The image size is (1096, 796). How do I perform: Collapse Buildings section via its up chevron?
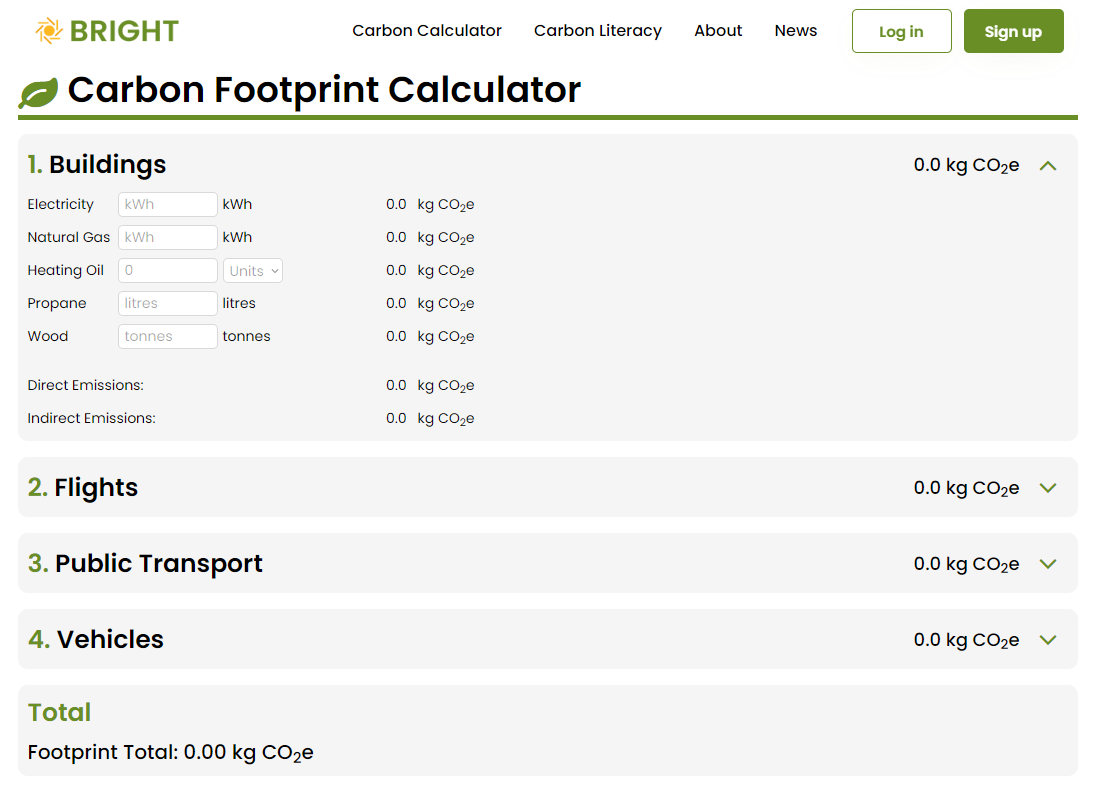tap(1047, 165)
